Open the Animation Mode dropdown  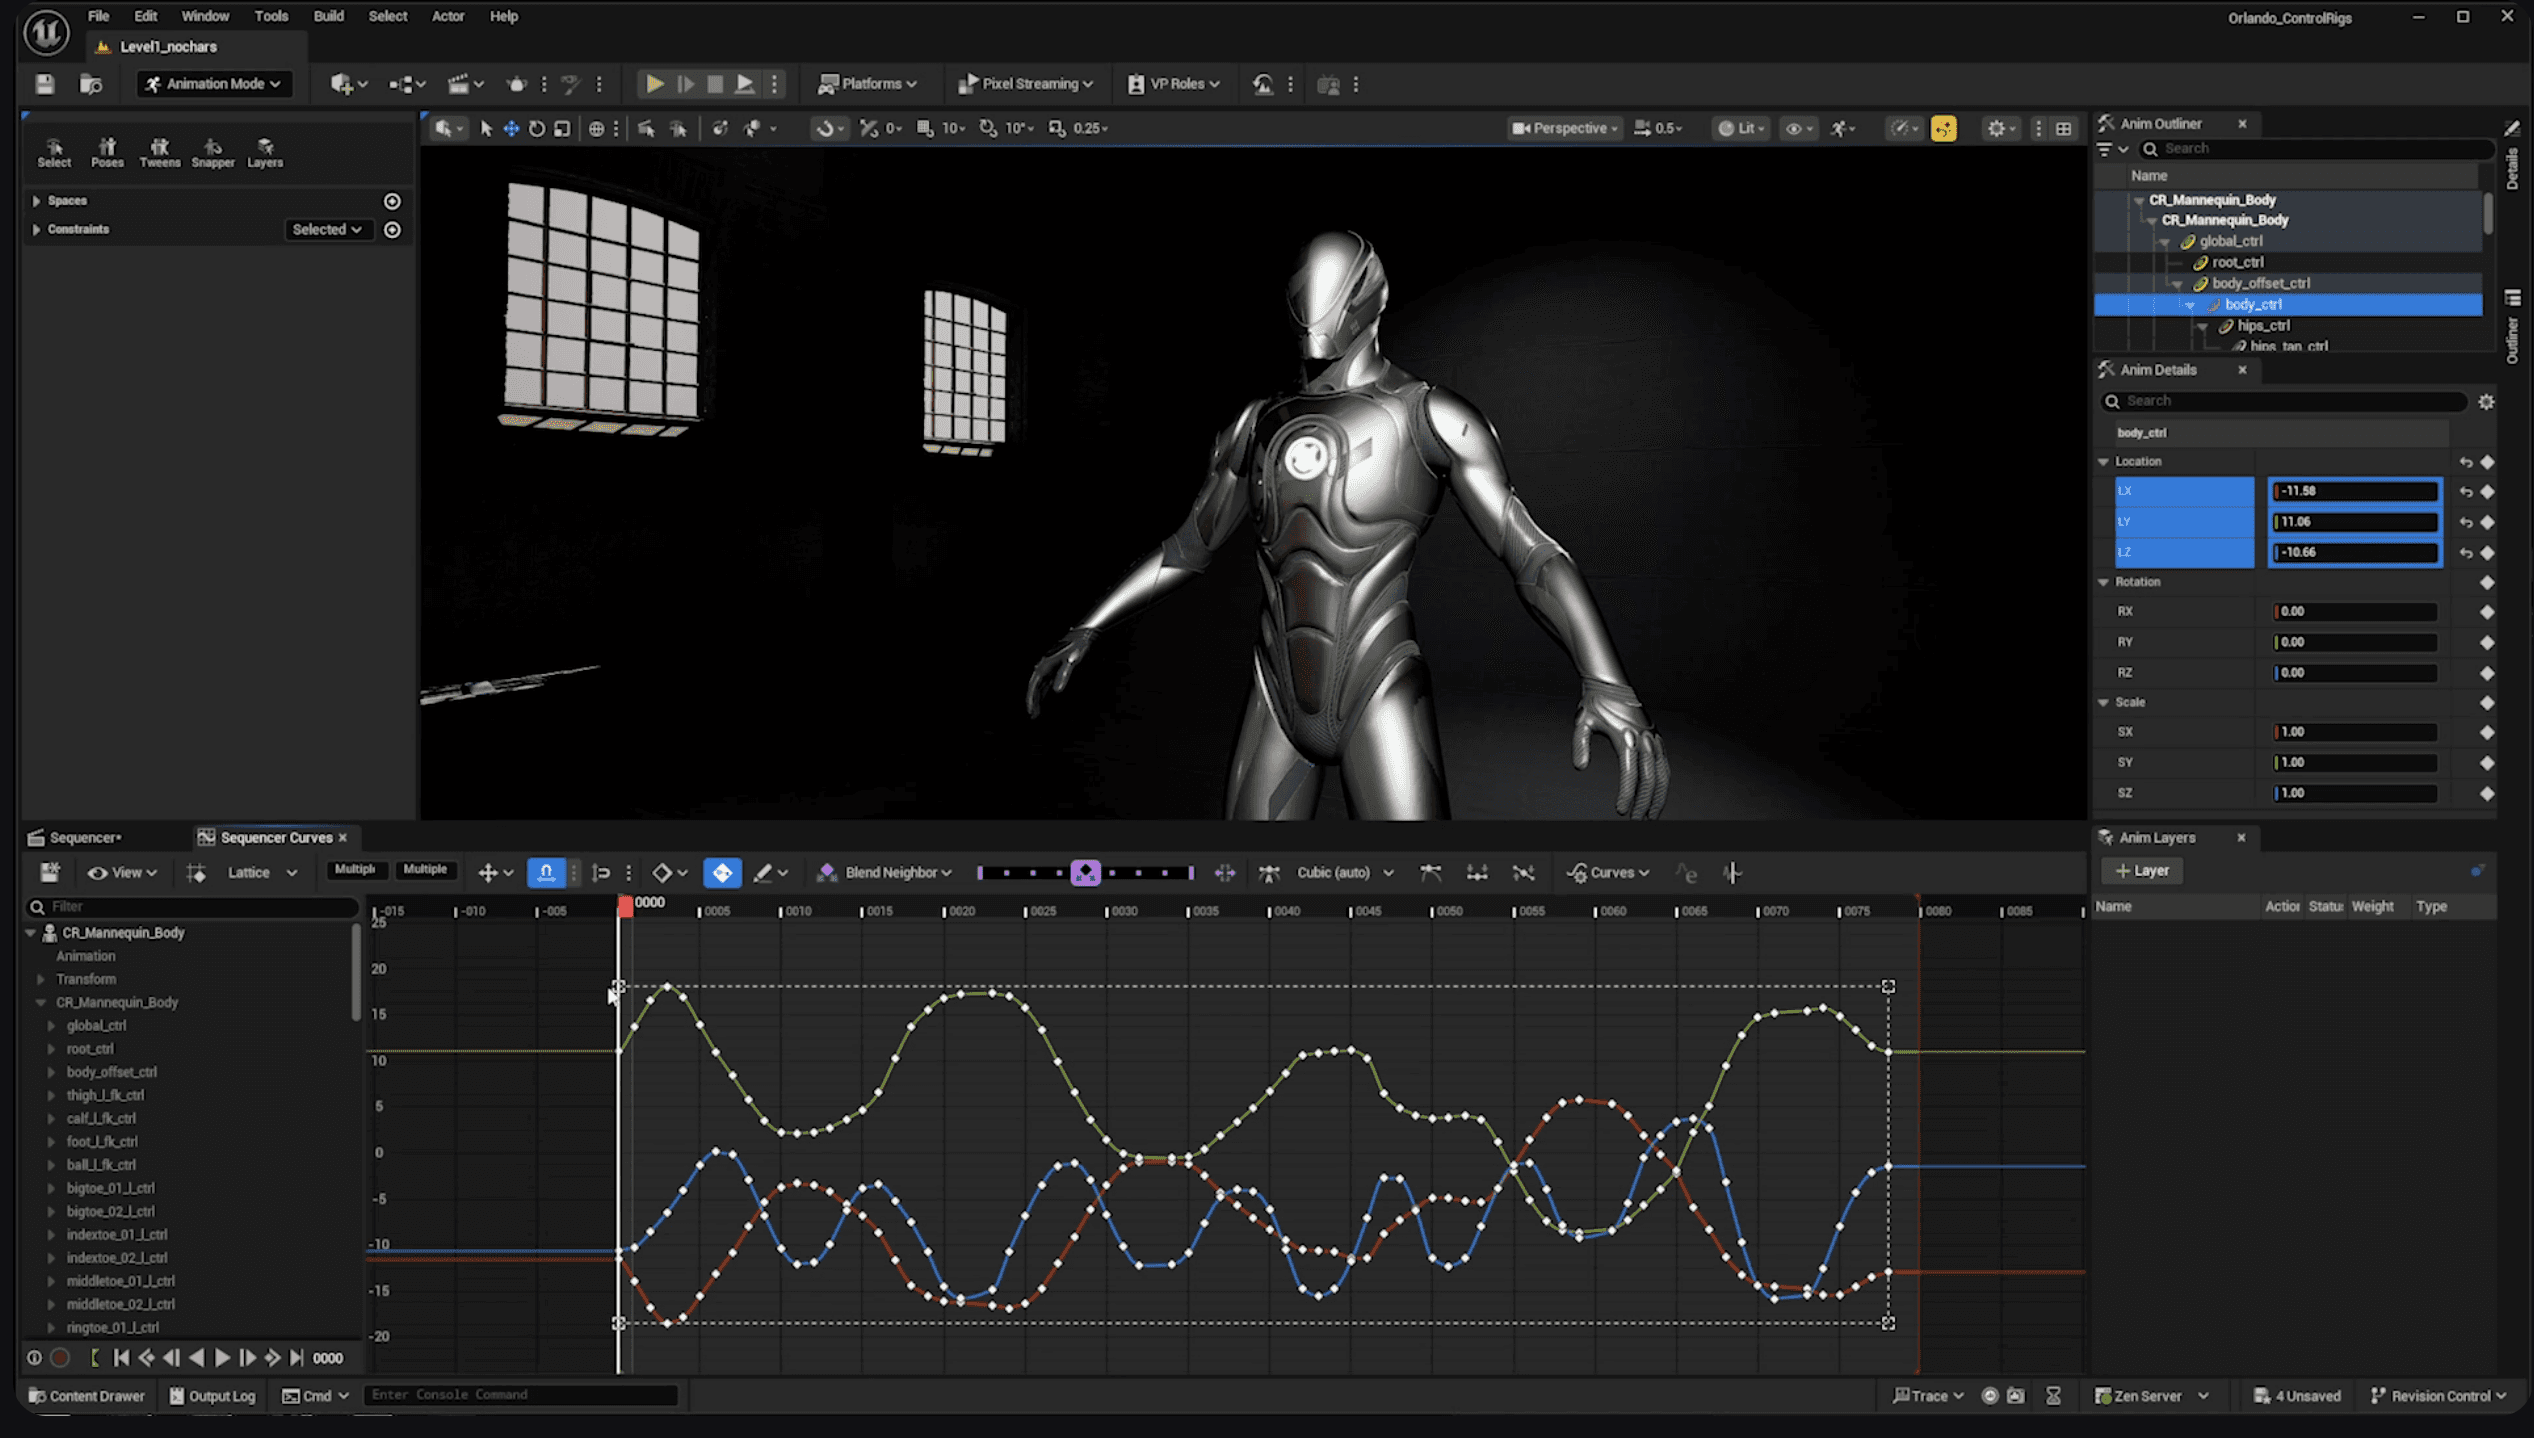click(x=213, y=84)
